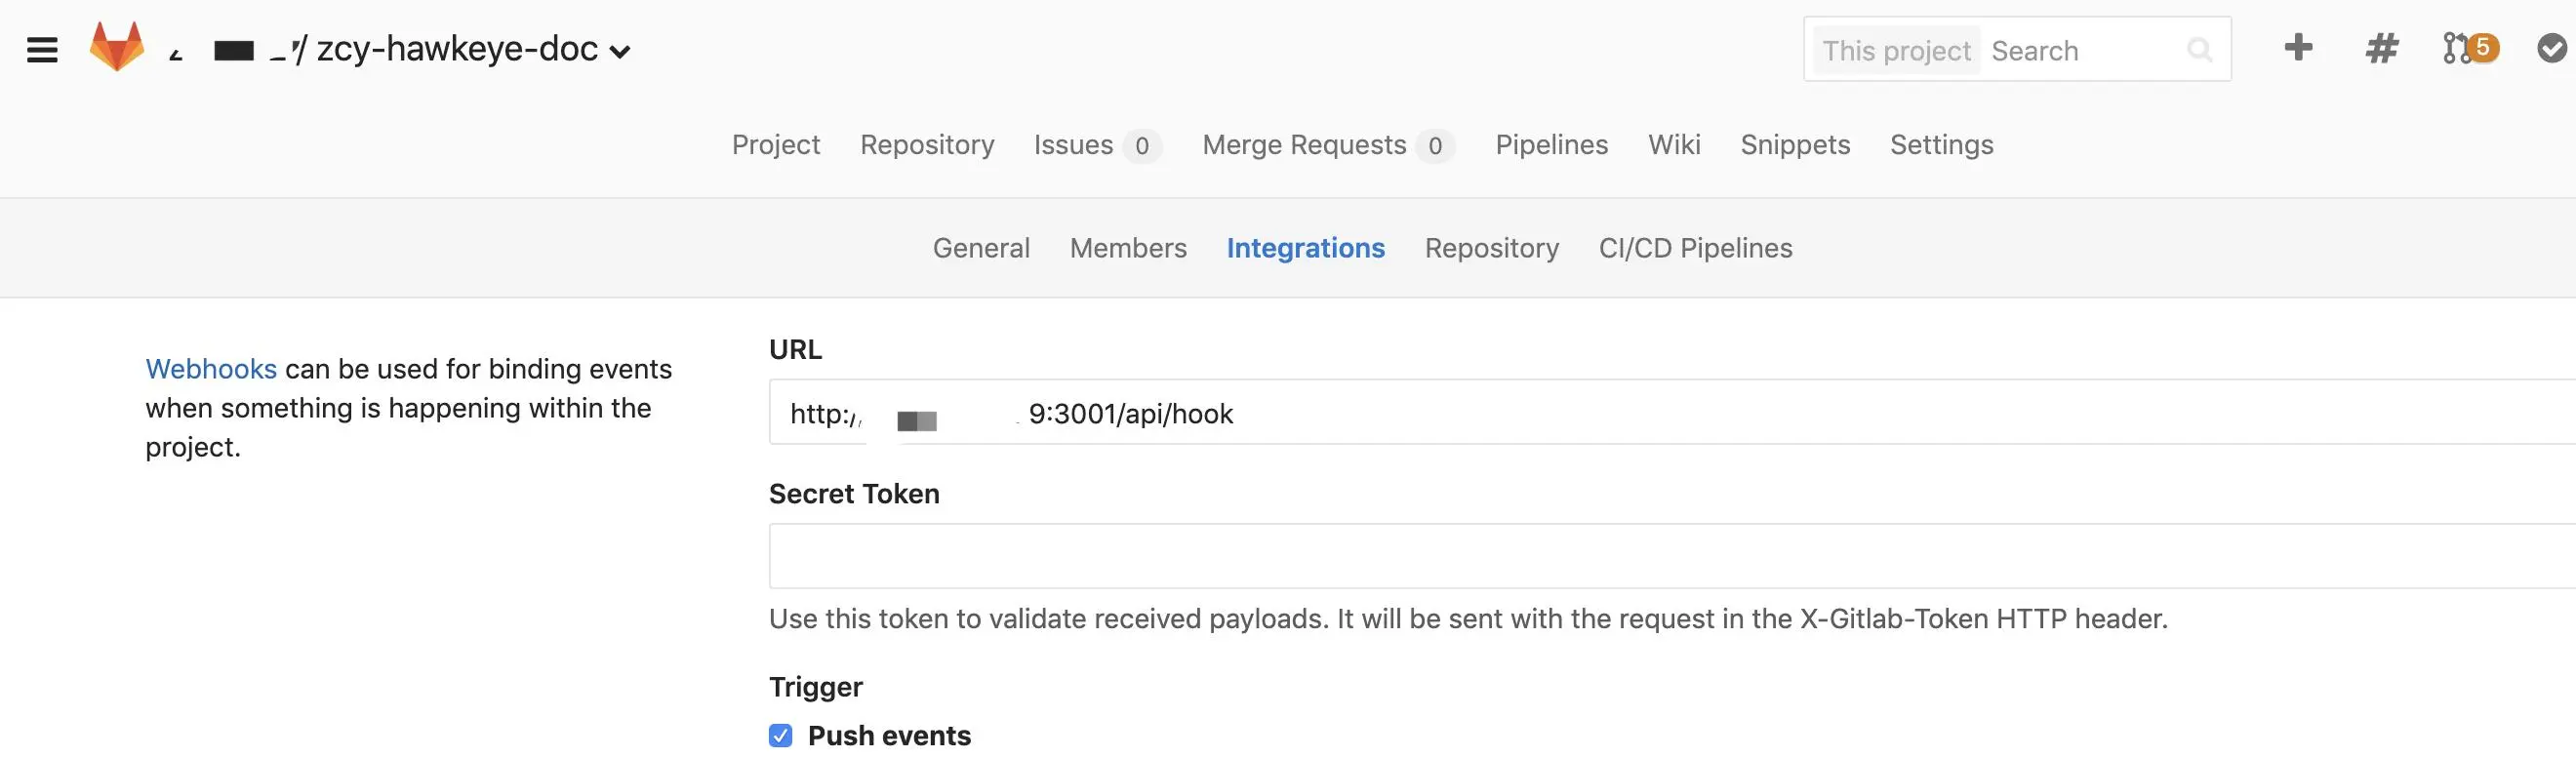The width and height of the screenshot is (2576, 757).
Task: Click the search magnifier icon
Action: 2199,49
